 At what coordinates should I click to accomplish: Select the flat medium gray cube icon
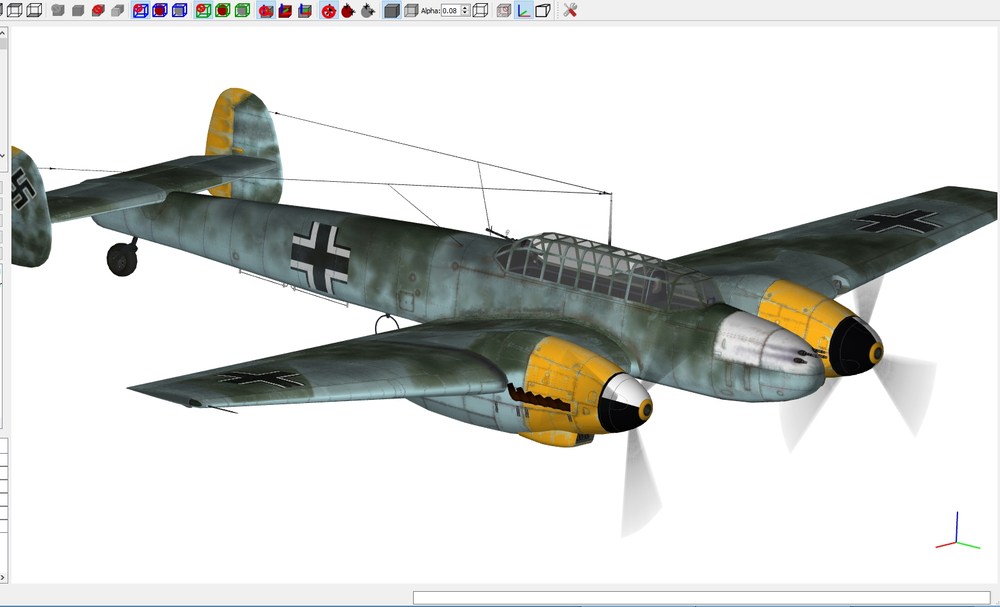tap(78, 10)
